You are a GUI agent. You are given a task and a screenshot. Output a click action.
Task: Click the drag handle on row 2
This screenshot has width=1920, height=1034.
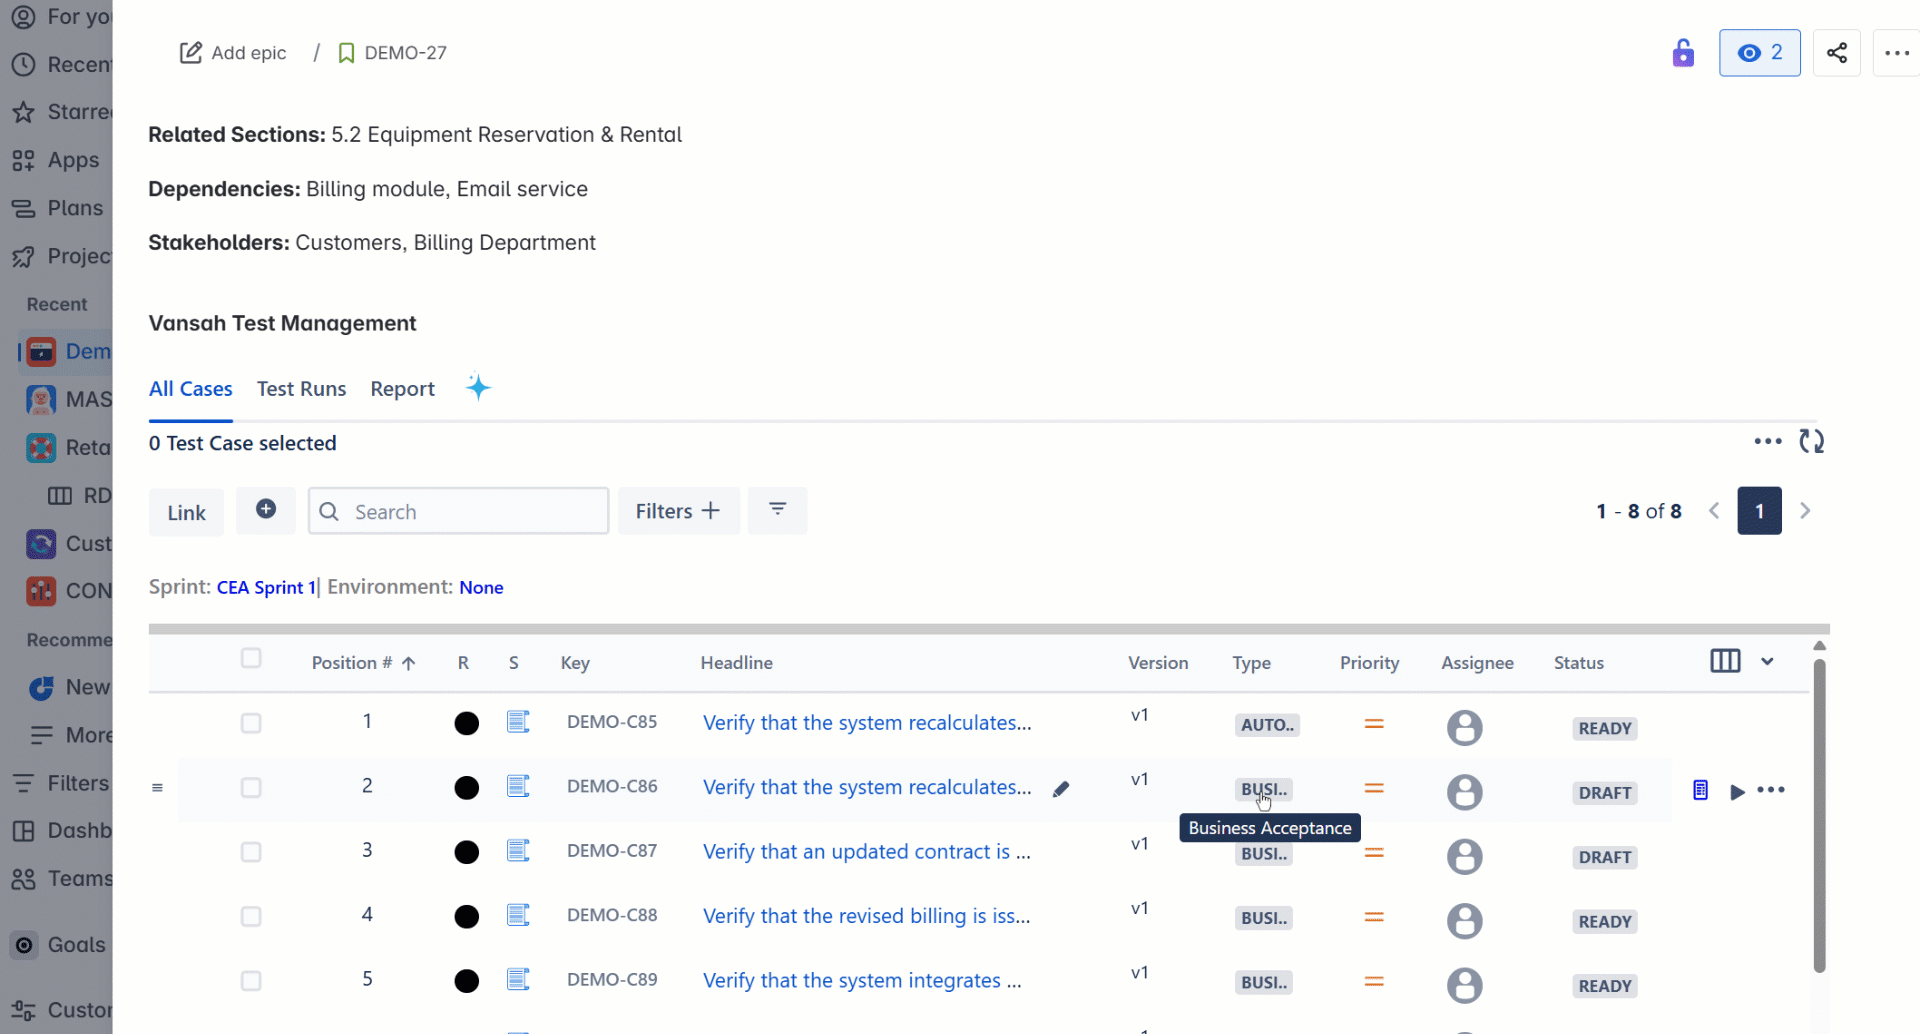pos(157,788)
